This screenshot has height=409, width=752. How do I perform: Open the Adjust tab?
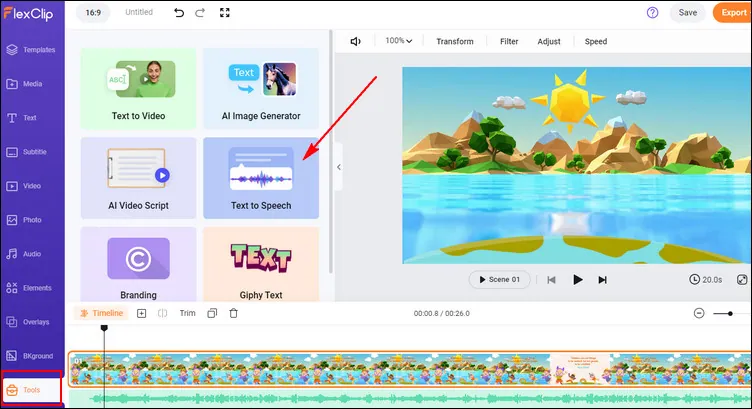pyautogui.click(x=549, y=42)
